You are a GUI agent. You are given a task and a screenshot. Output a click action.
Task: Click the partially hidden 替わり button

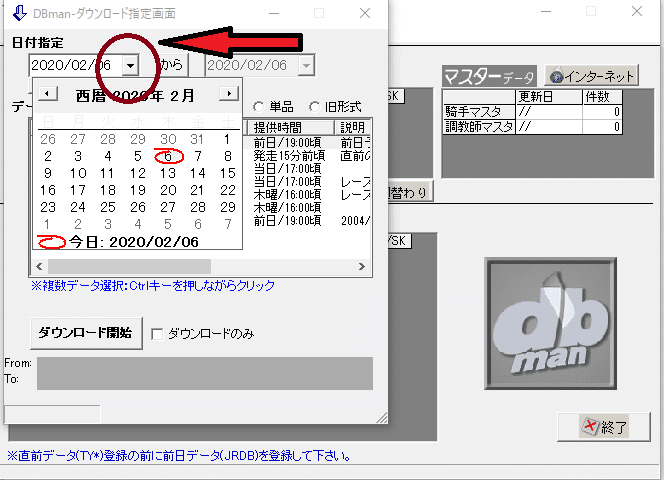(409, 192)
